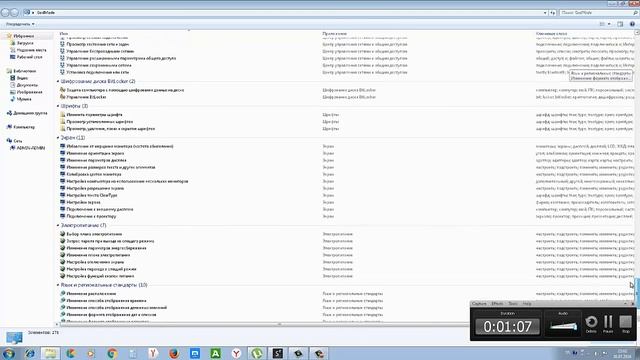Open the Изображения library icon
The image size is (640, 360).
[13, 92]
